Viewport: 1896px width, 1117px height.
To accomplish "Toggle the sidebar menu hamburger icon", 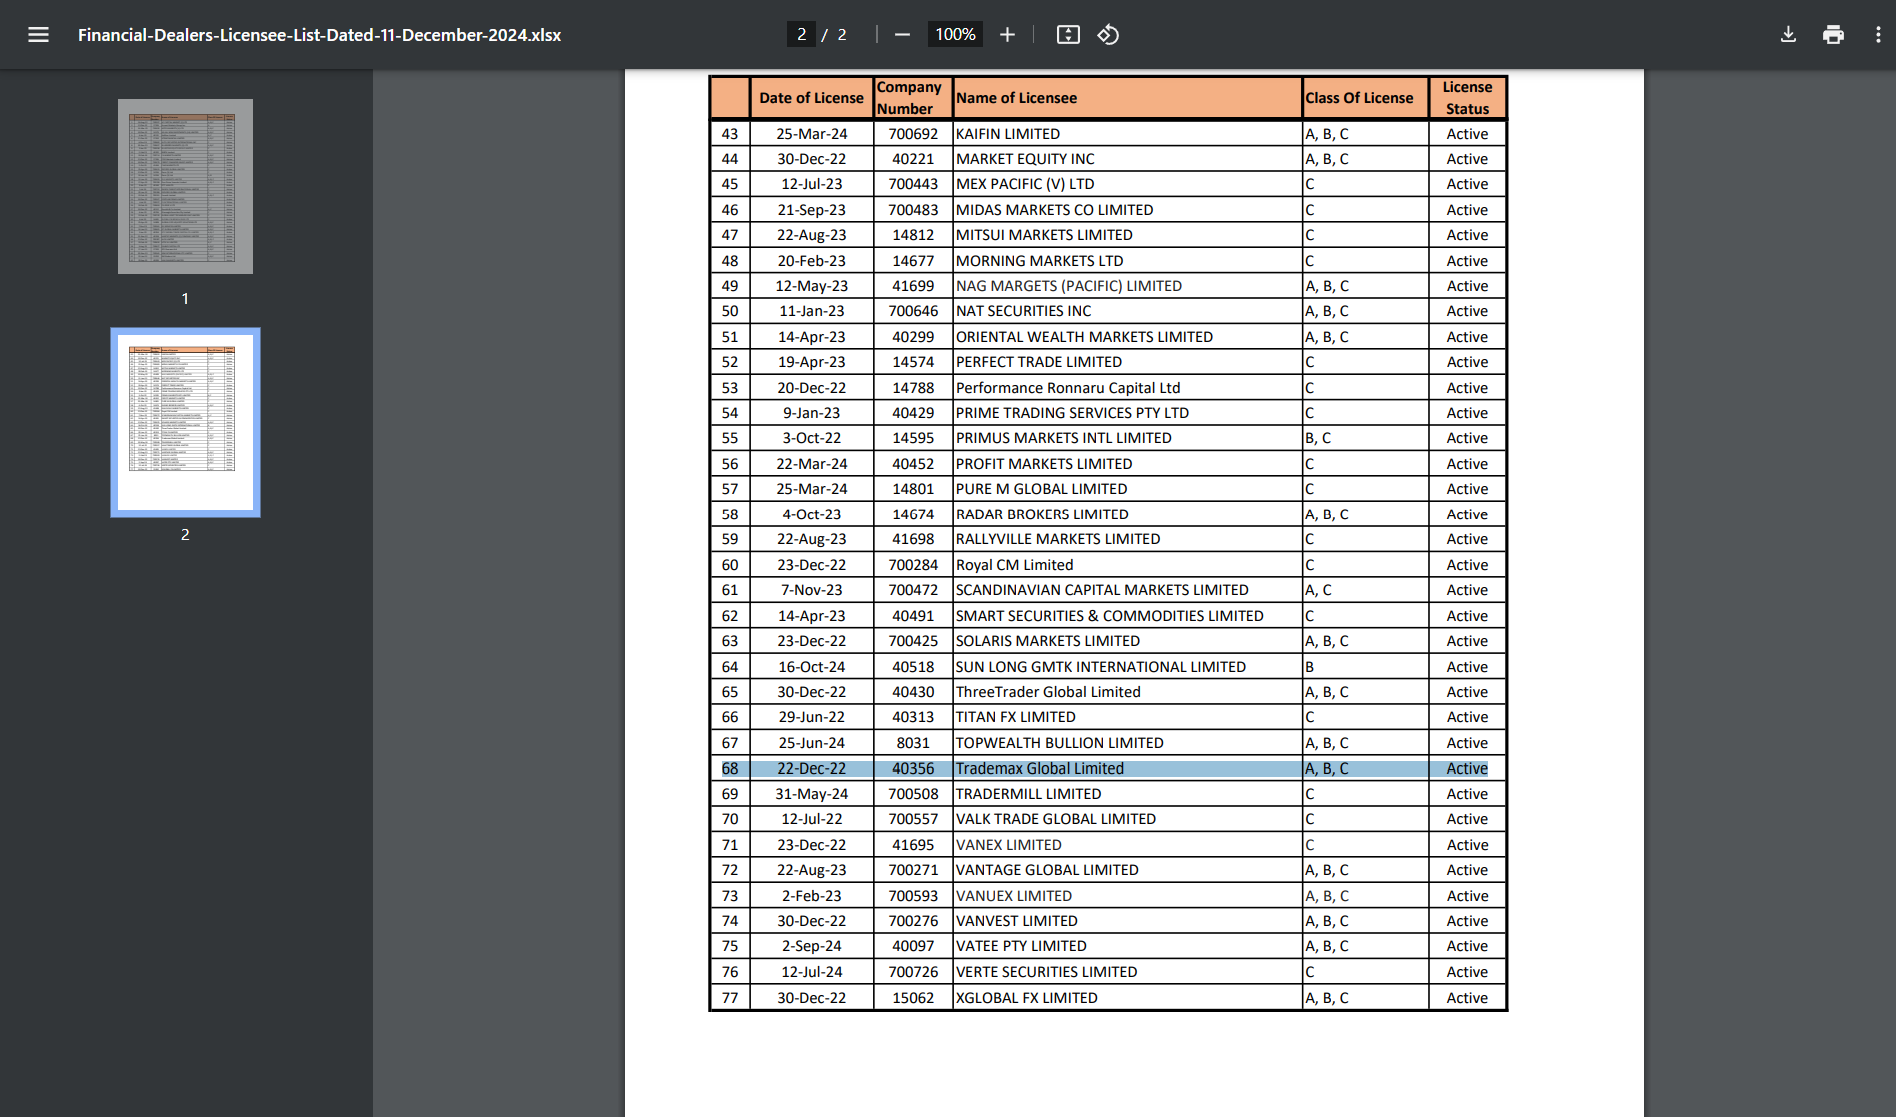I will point(38,35).
